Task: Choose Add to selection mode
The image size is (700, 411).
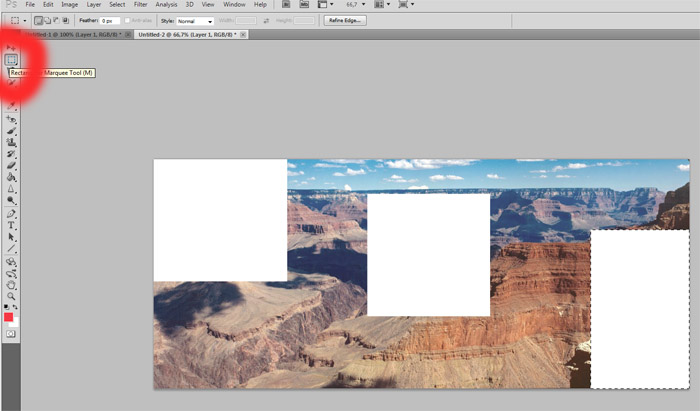Action: click(47, 21)
